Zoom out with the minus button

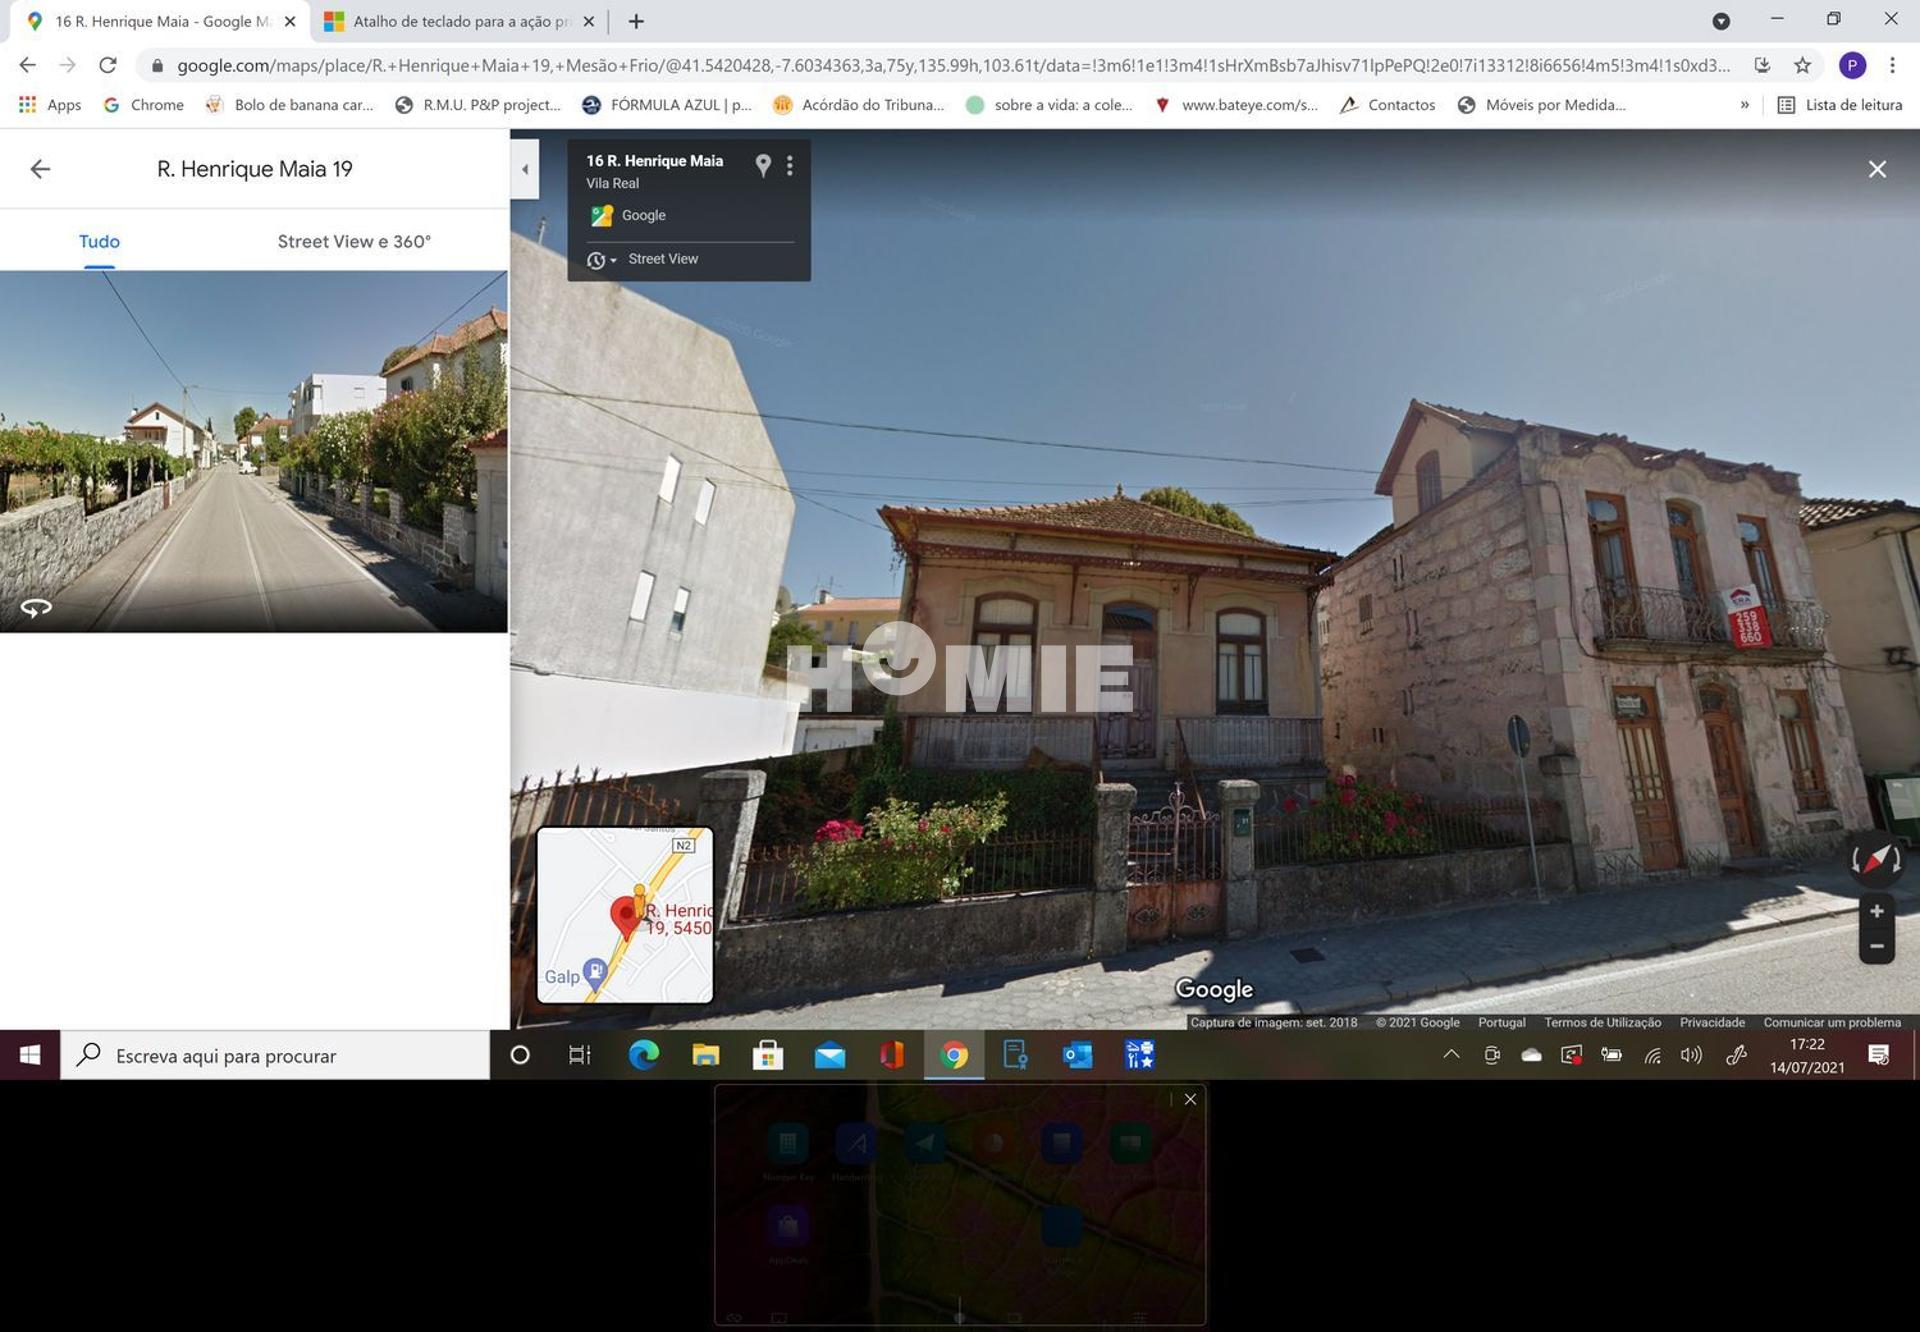(x=1877, y=946)
